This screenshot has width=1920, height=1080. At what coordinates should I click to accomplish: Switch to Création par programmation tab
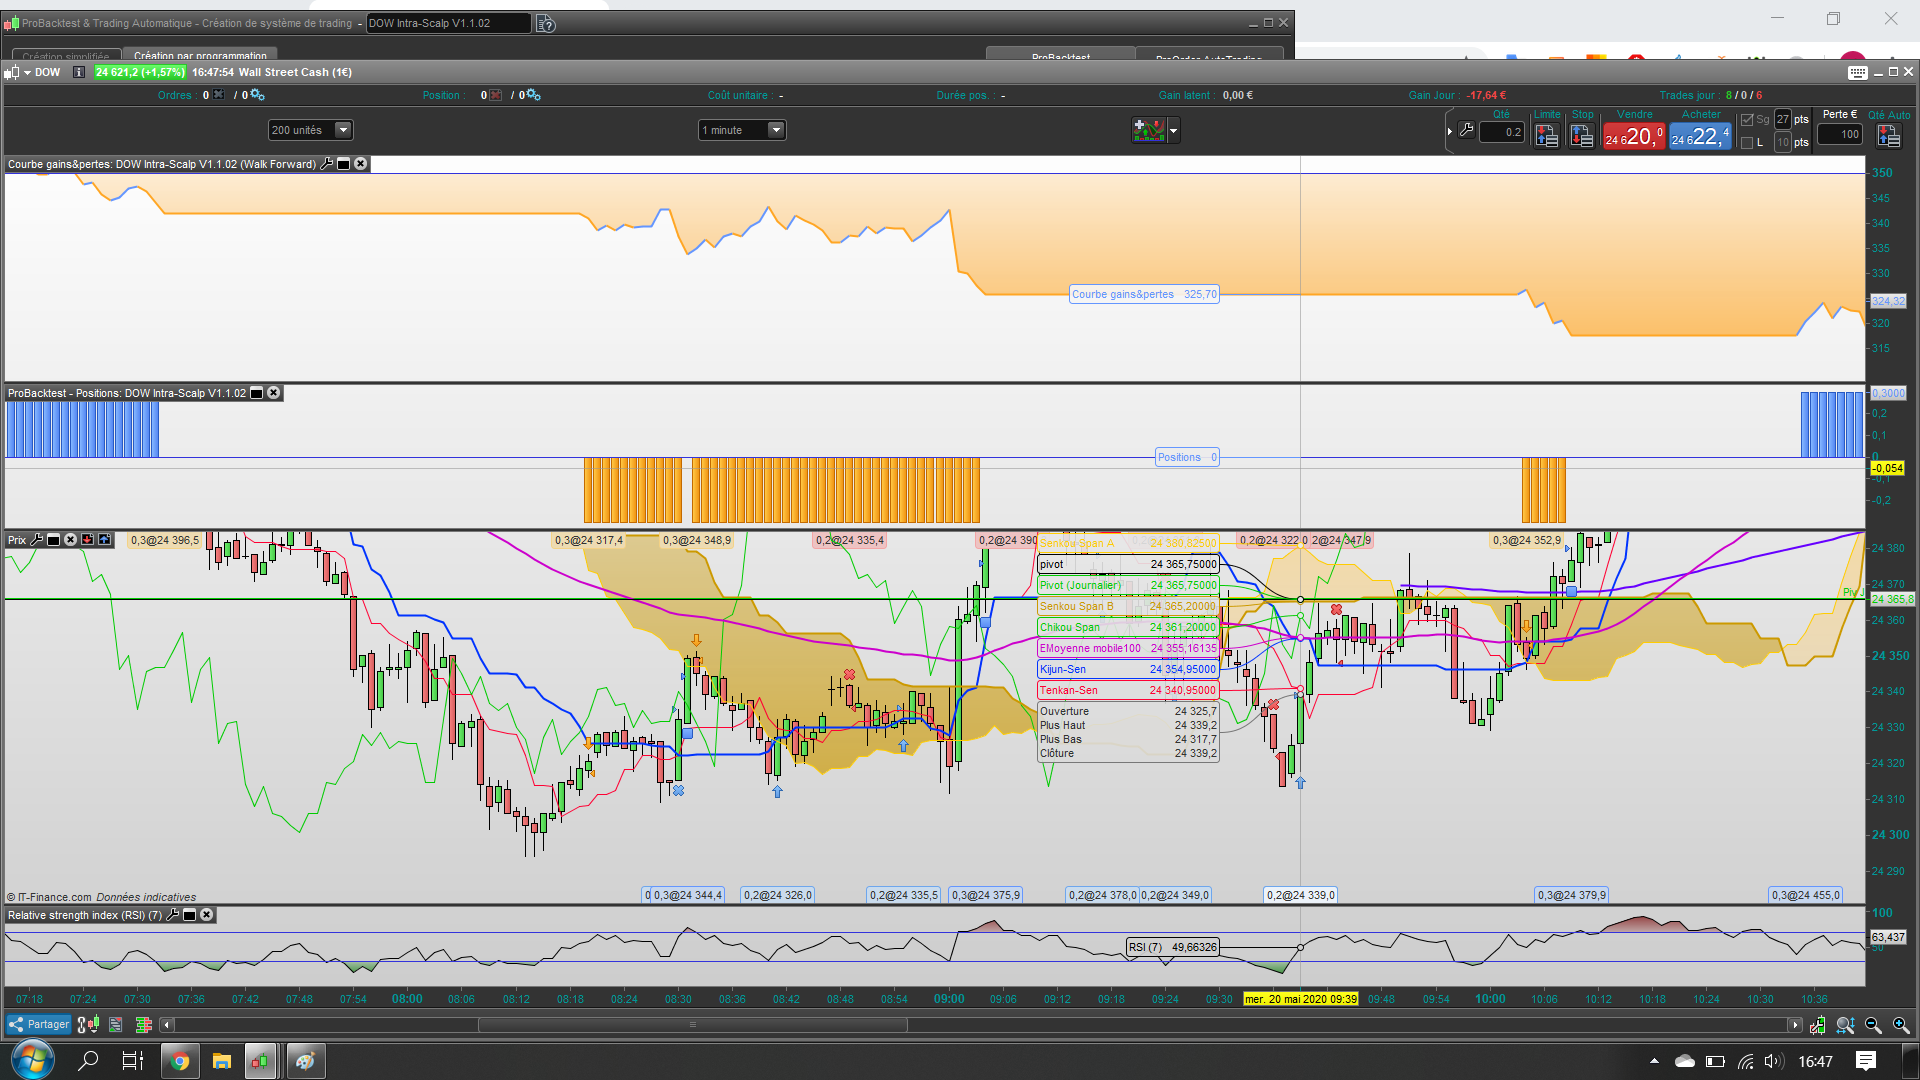(x=200, y=55)
